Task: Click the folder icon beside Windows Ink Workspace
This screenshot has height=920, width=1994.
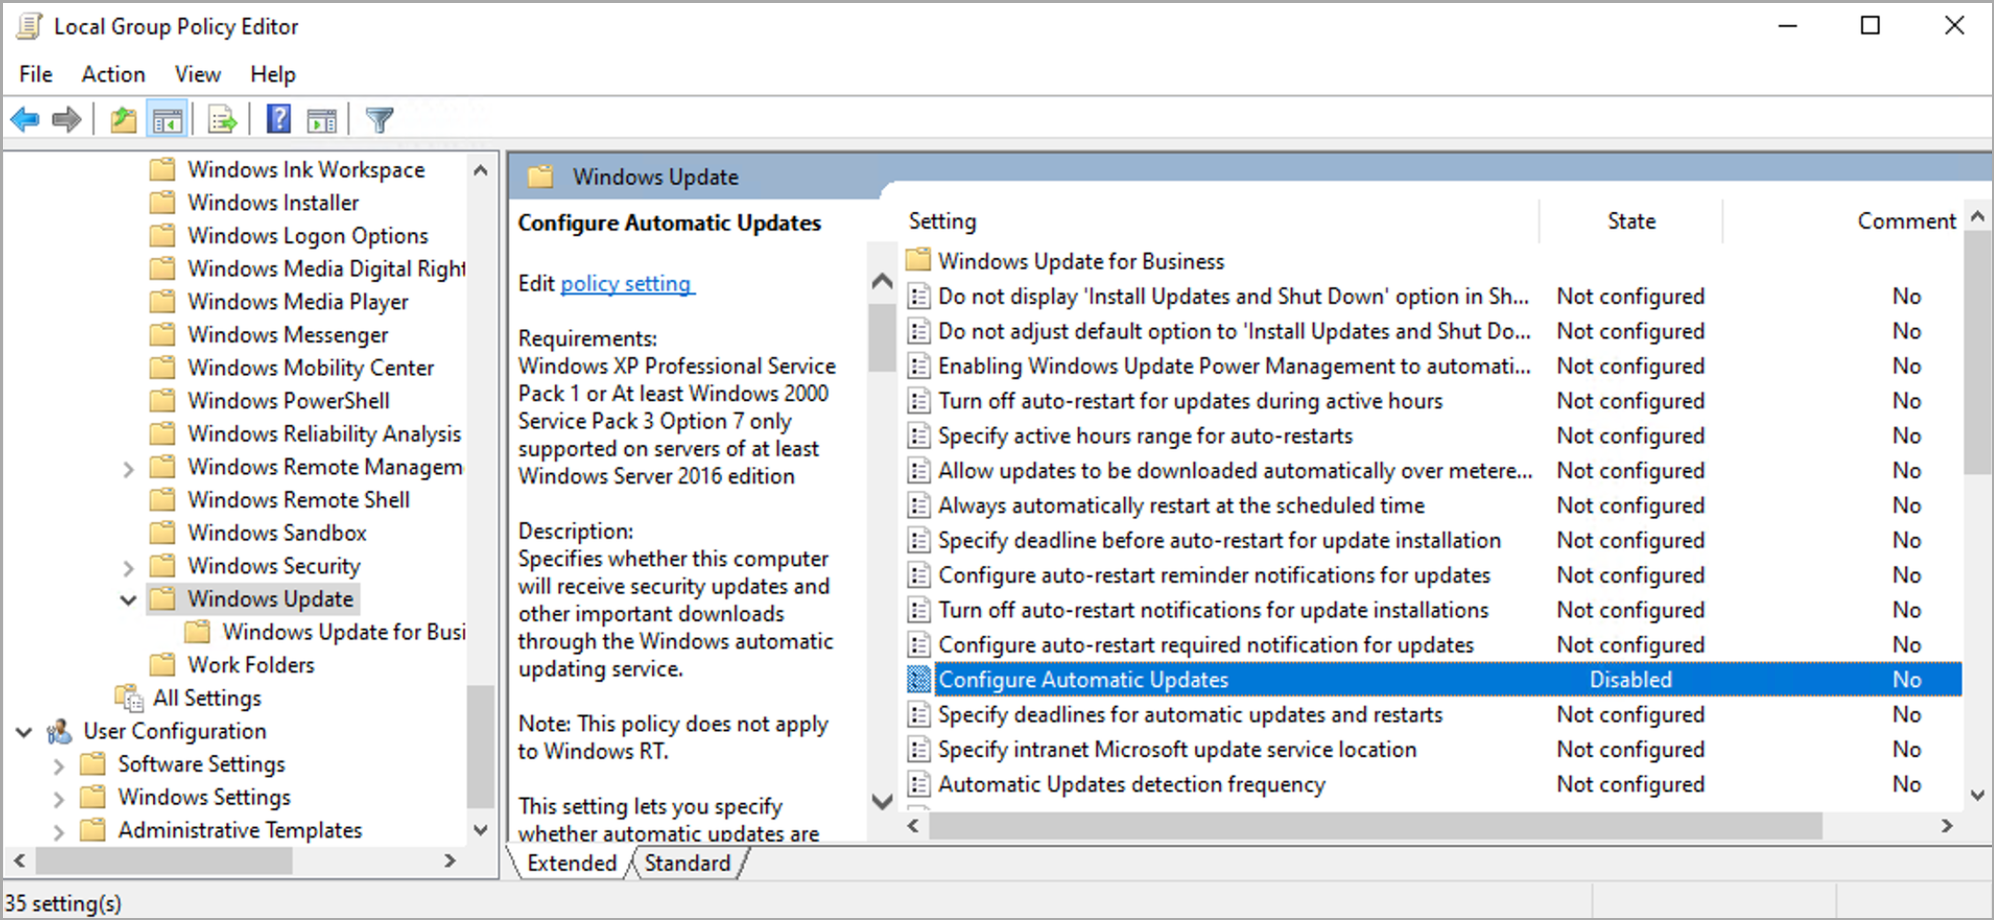Action: tap(162, 169)
